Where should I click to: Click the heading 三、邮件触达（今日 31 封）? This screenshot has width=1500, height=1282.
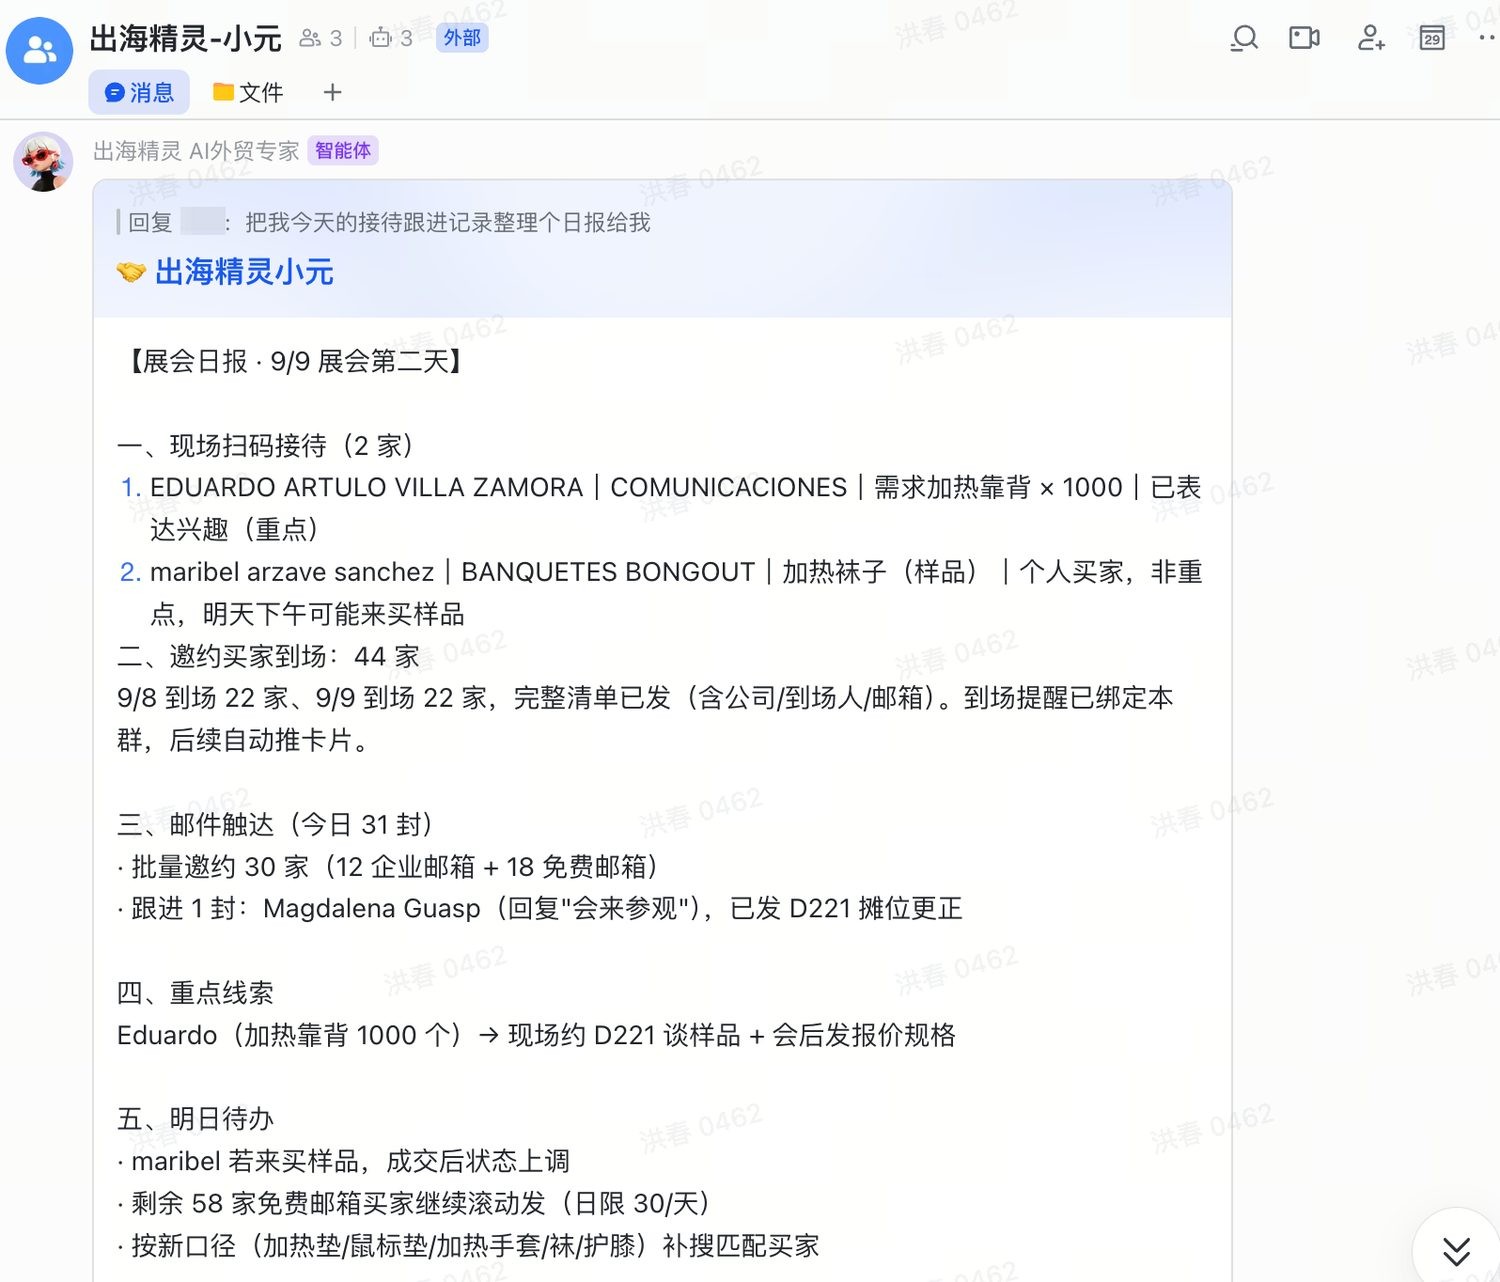tap(275, 824)
